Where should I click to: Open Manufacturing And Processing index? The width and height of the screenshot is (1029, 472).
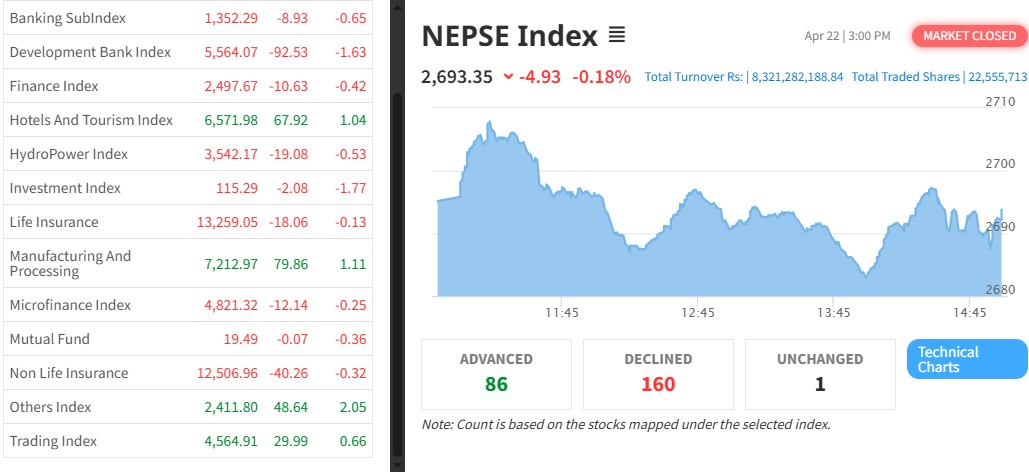[70, 263]
